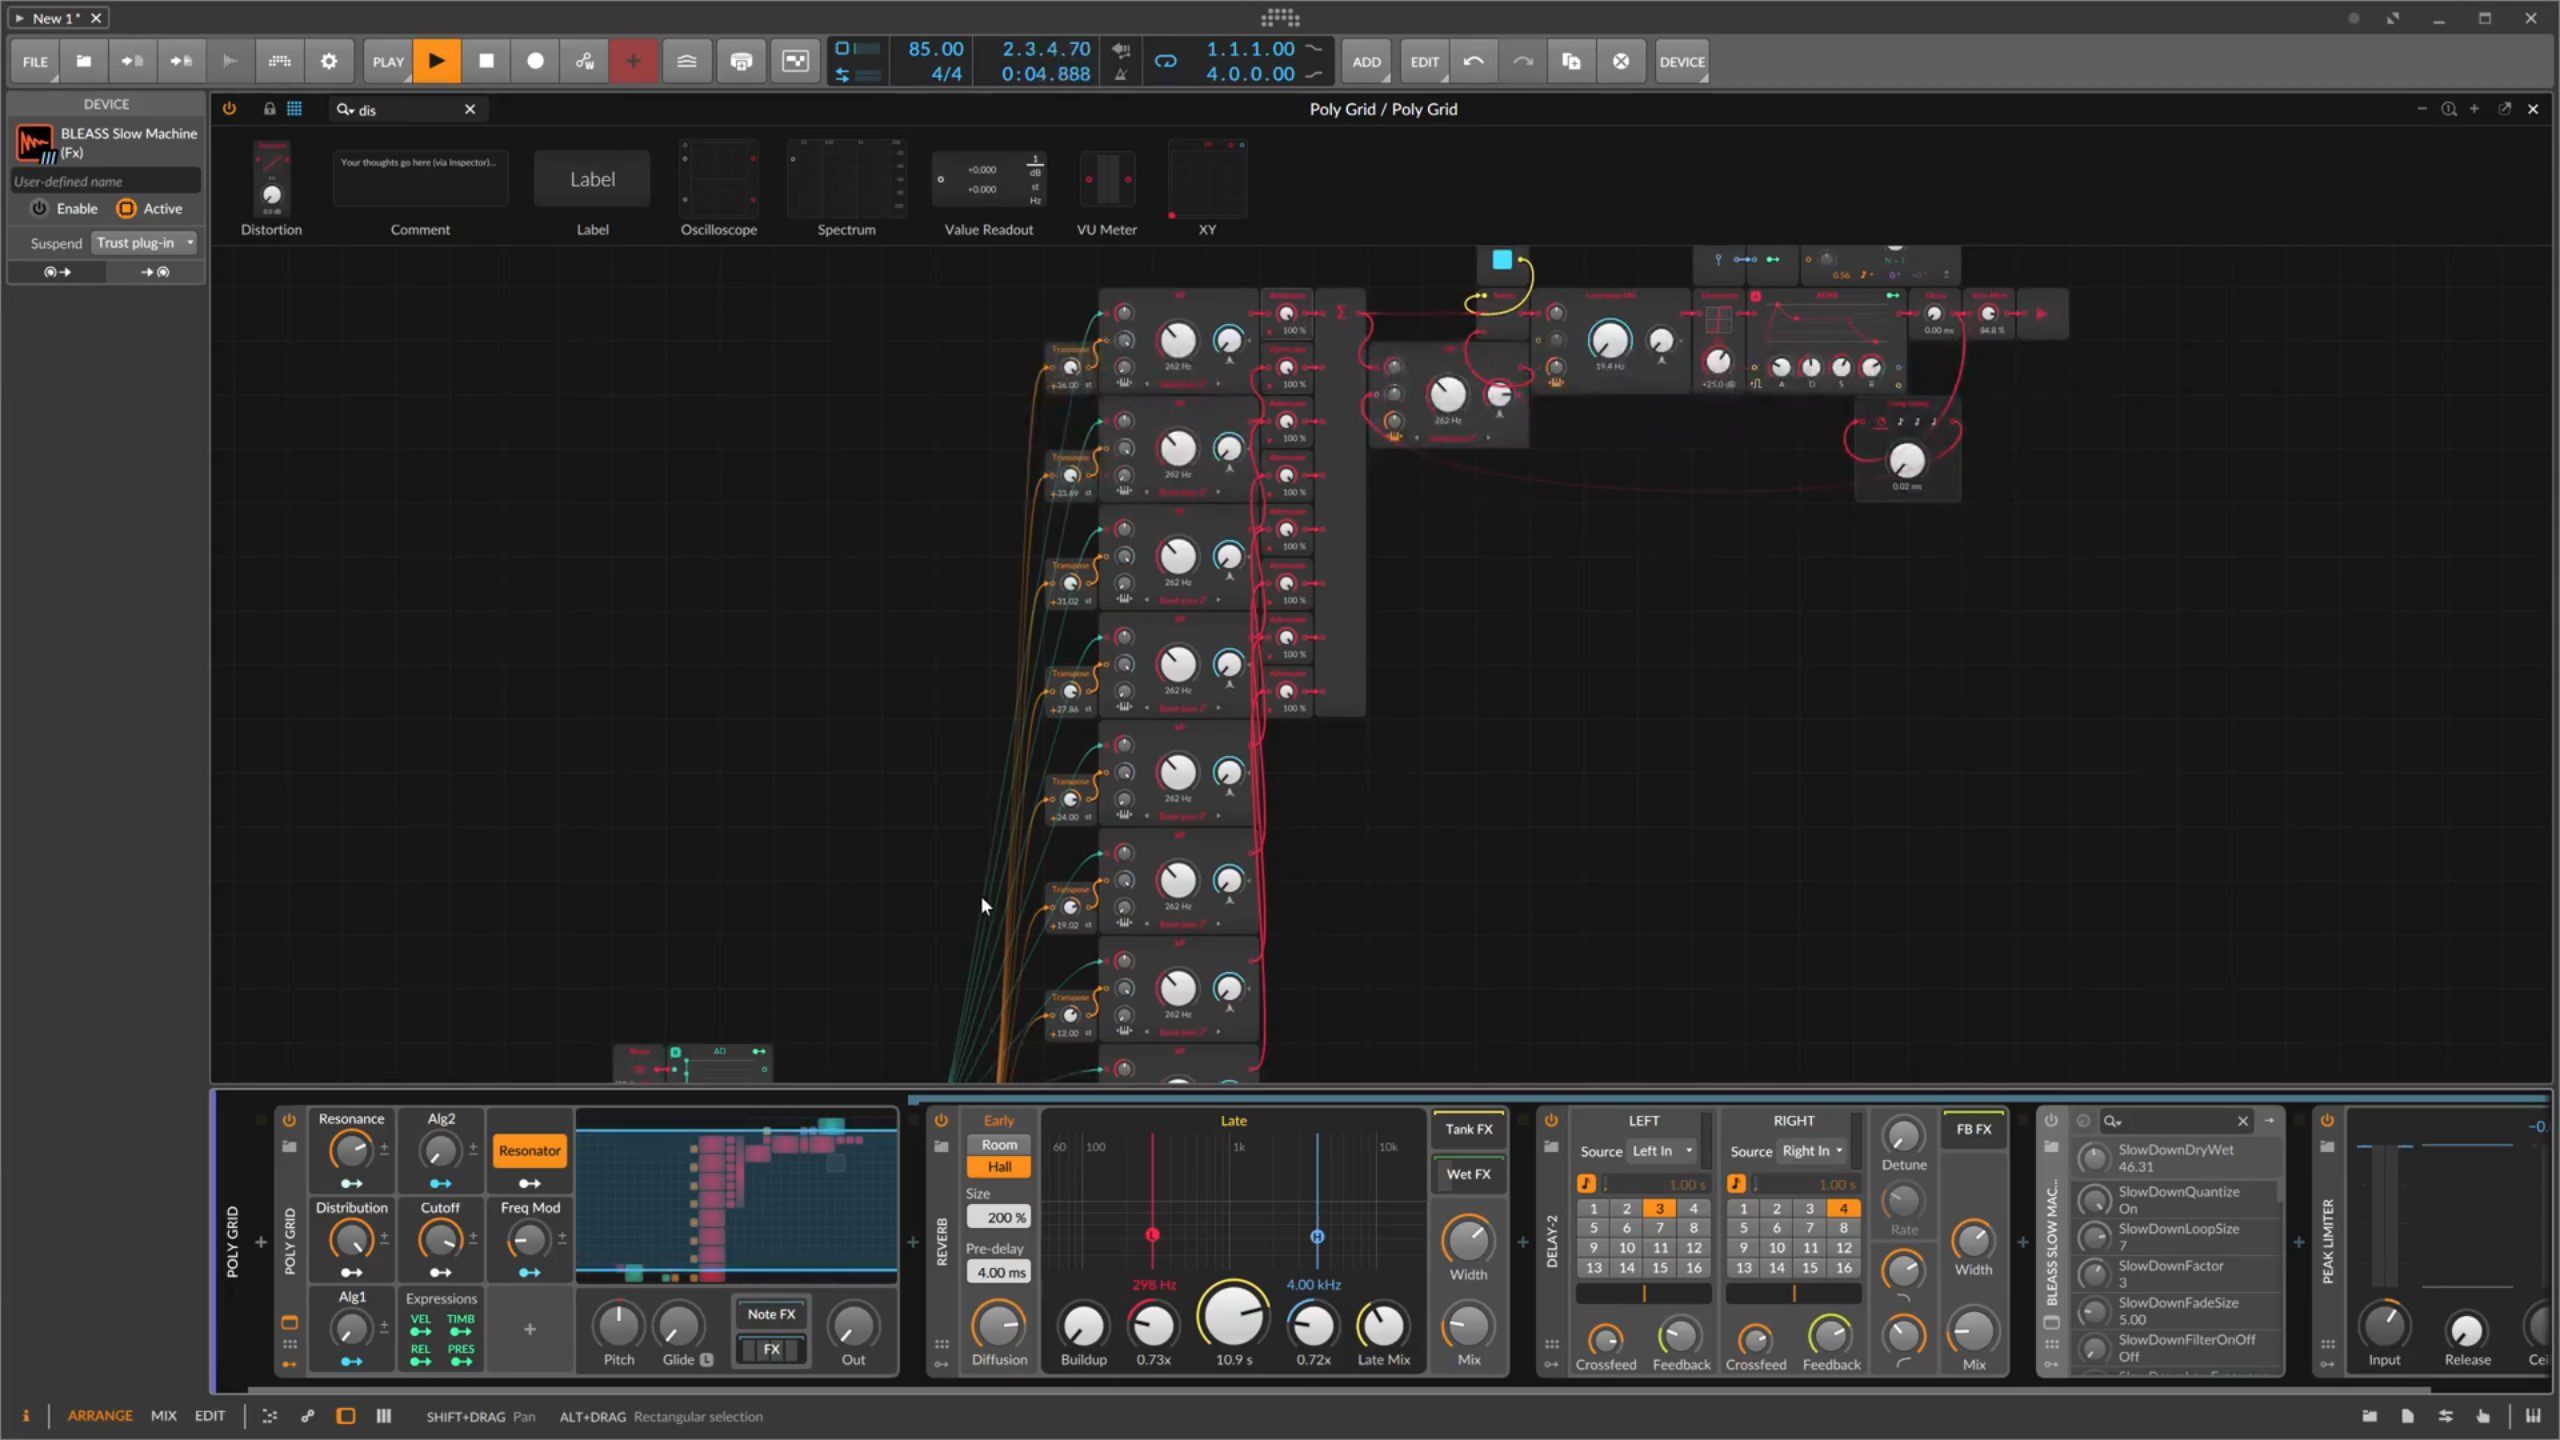Screen dimensions: 2560x1440
Task: Click the Resonator button in Poly Grid
Action: (529, 1151)
